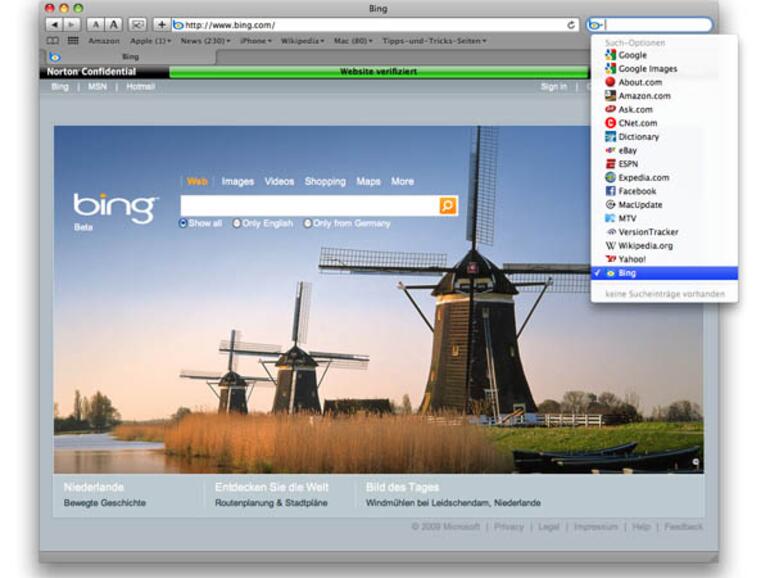
Task: Go back with the browser back arrow
Action: pyautogui.click(x=54, y=25)
